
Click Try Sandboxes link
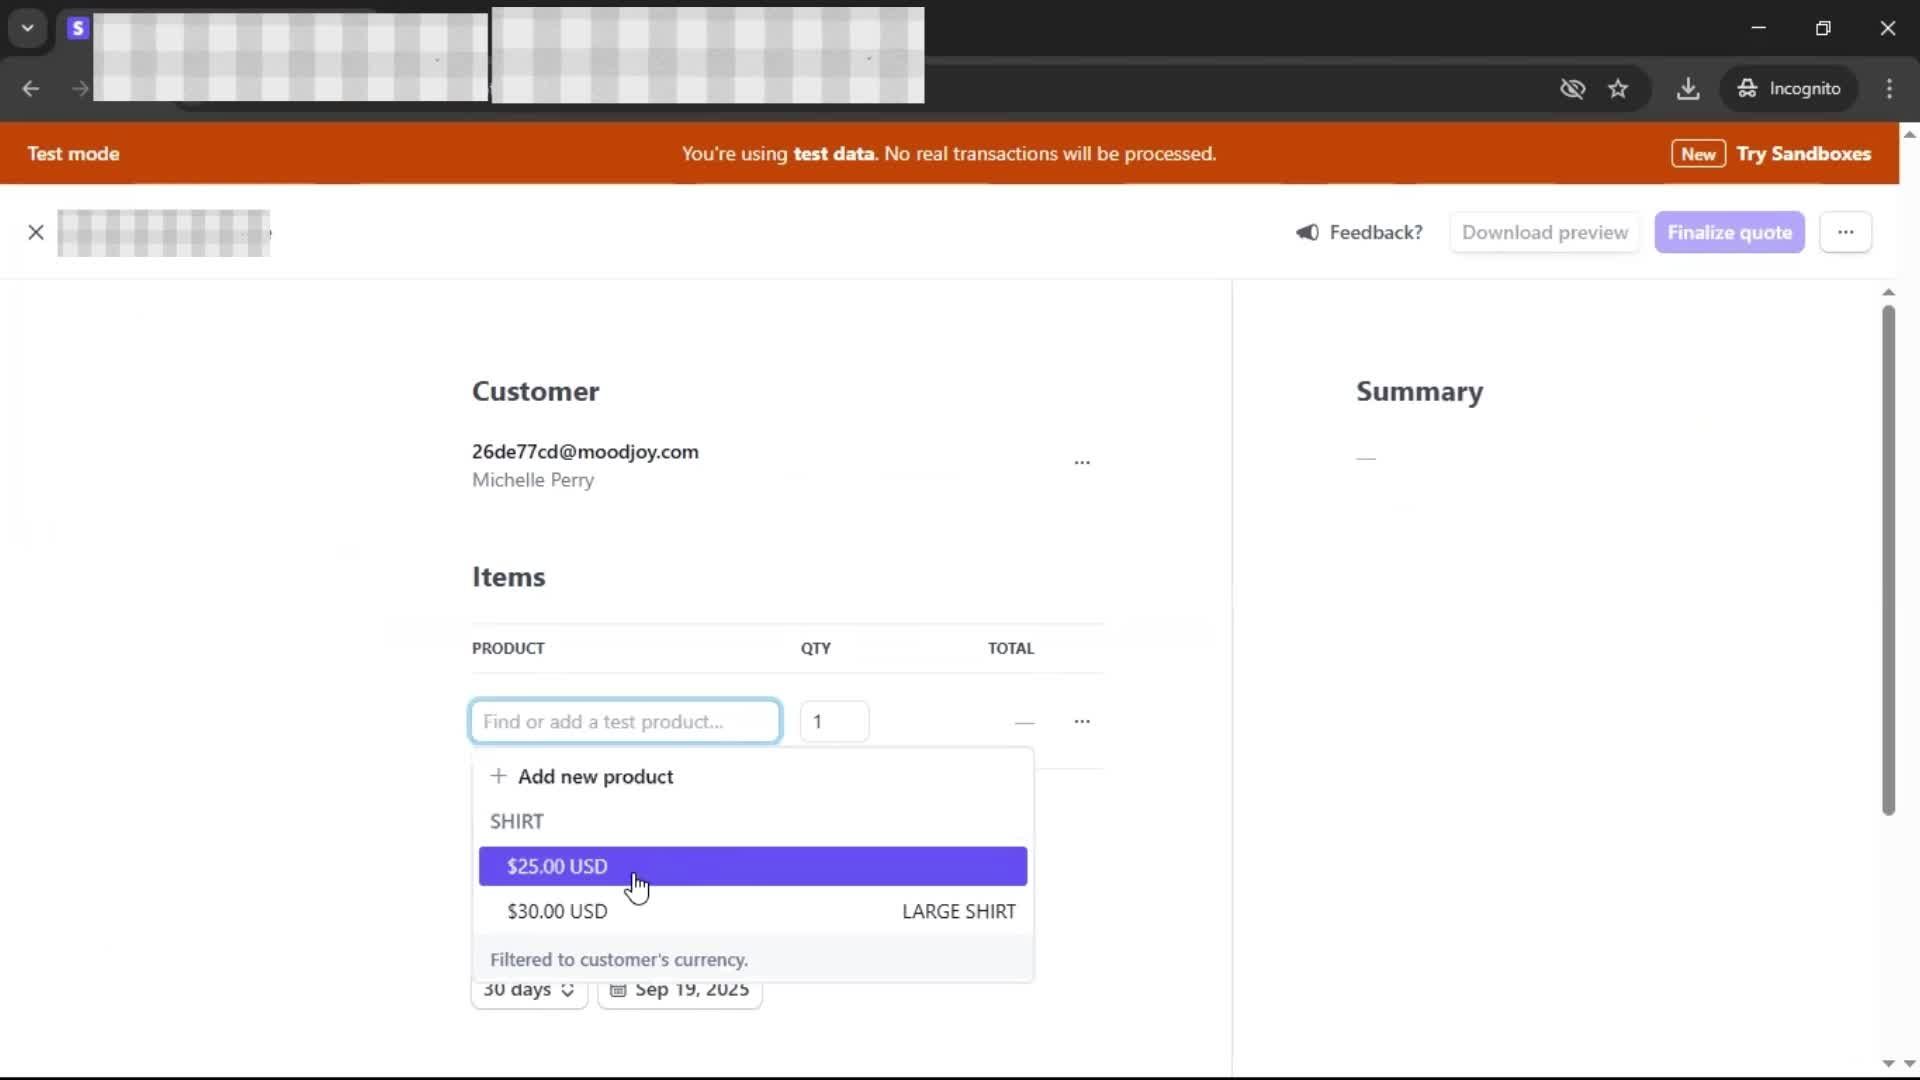click(x=1803, y=154)
